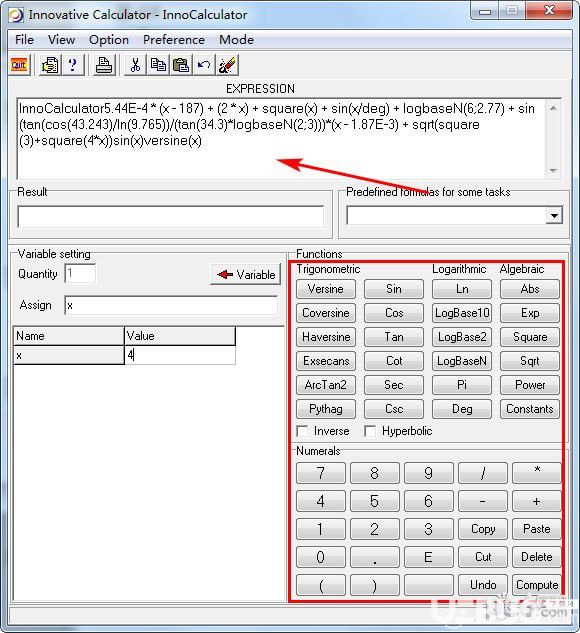The image size is (580, 633).
Task: Click the divide slash key
Action: click(x=483, y=473)
